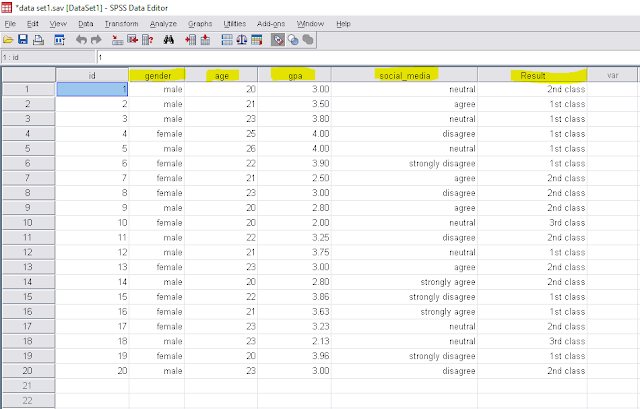This screenshot has height=409, width=640.
Task: Open the Variables info icon with question mark
Action: pos(148,40)
